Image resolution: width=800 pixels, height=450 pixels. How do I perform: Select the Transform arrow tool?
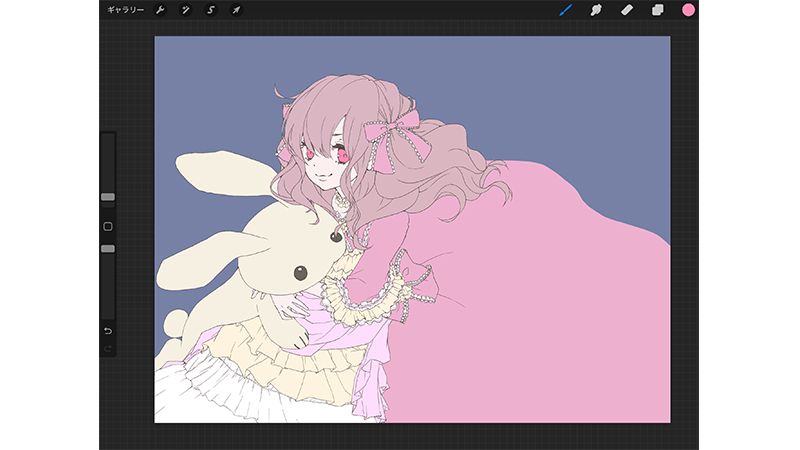[237, 10]
